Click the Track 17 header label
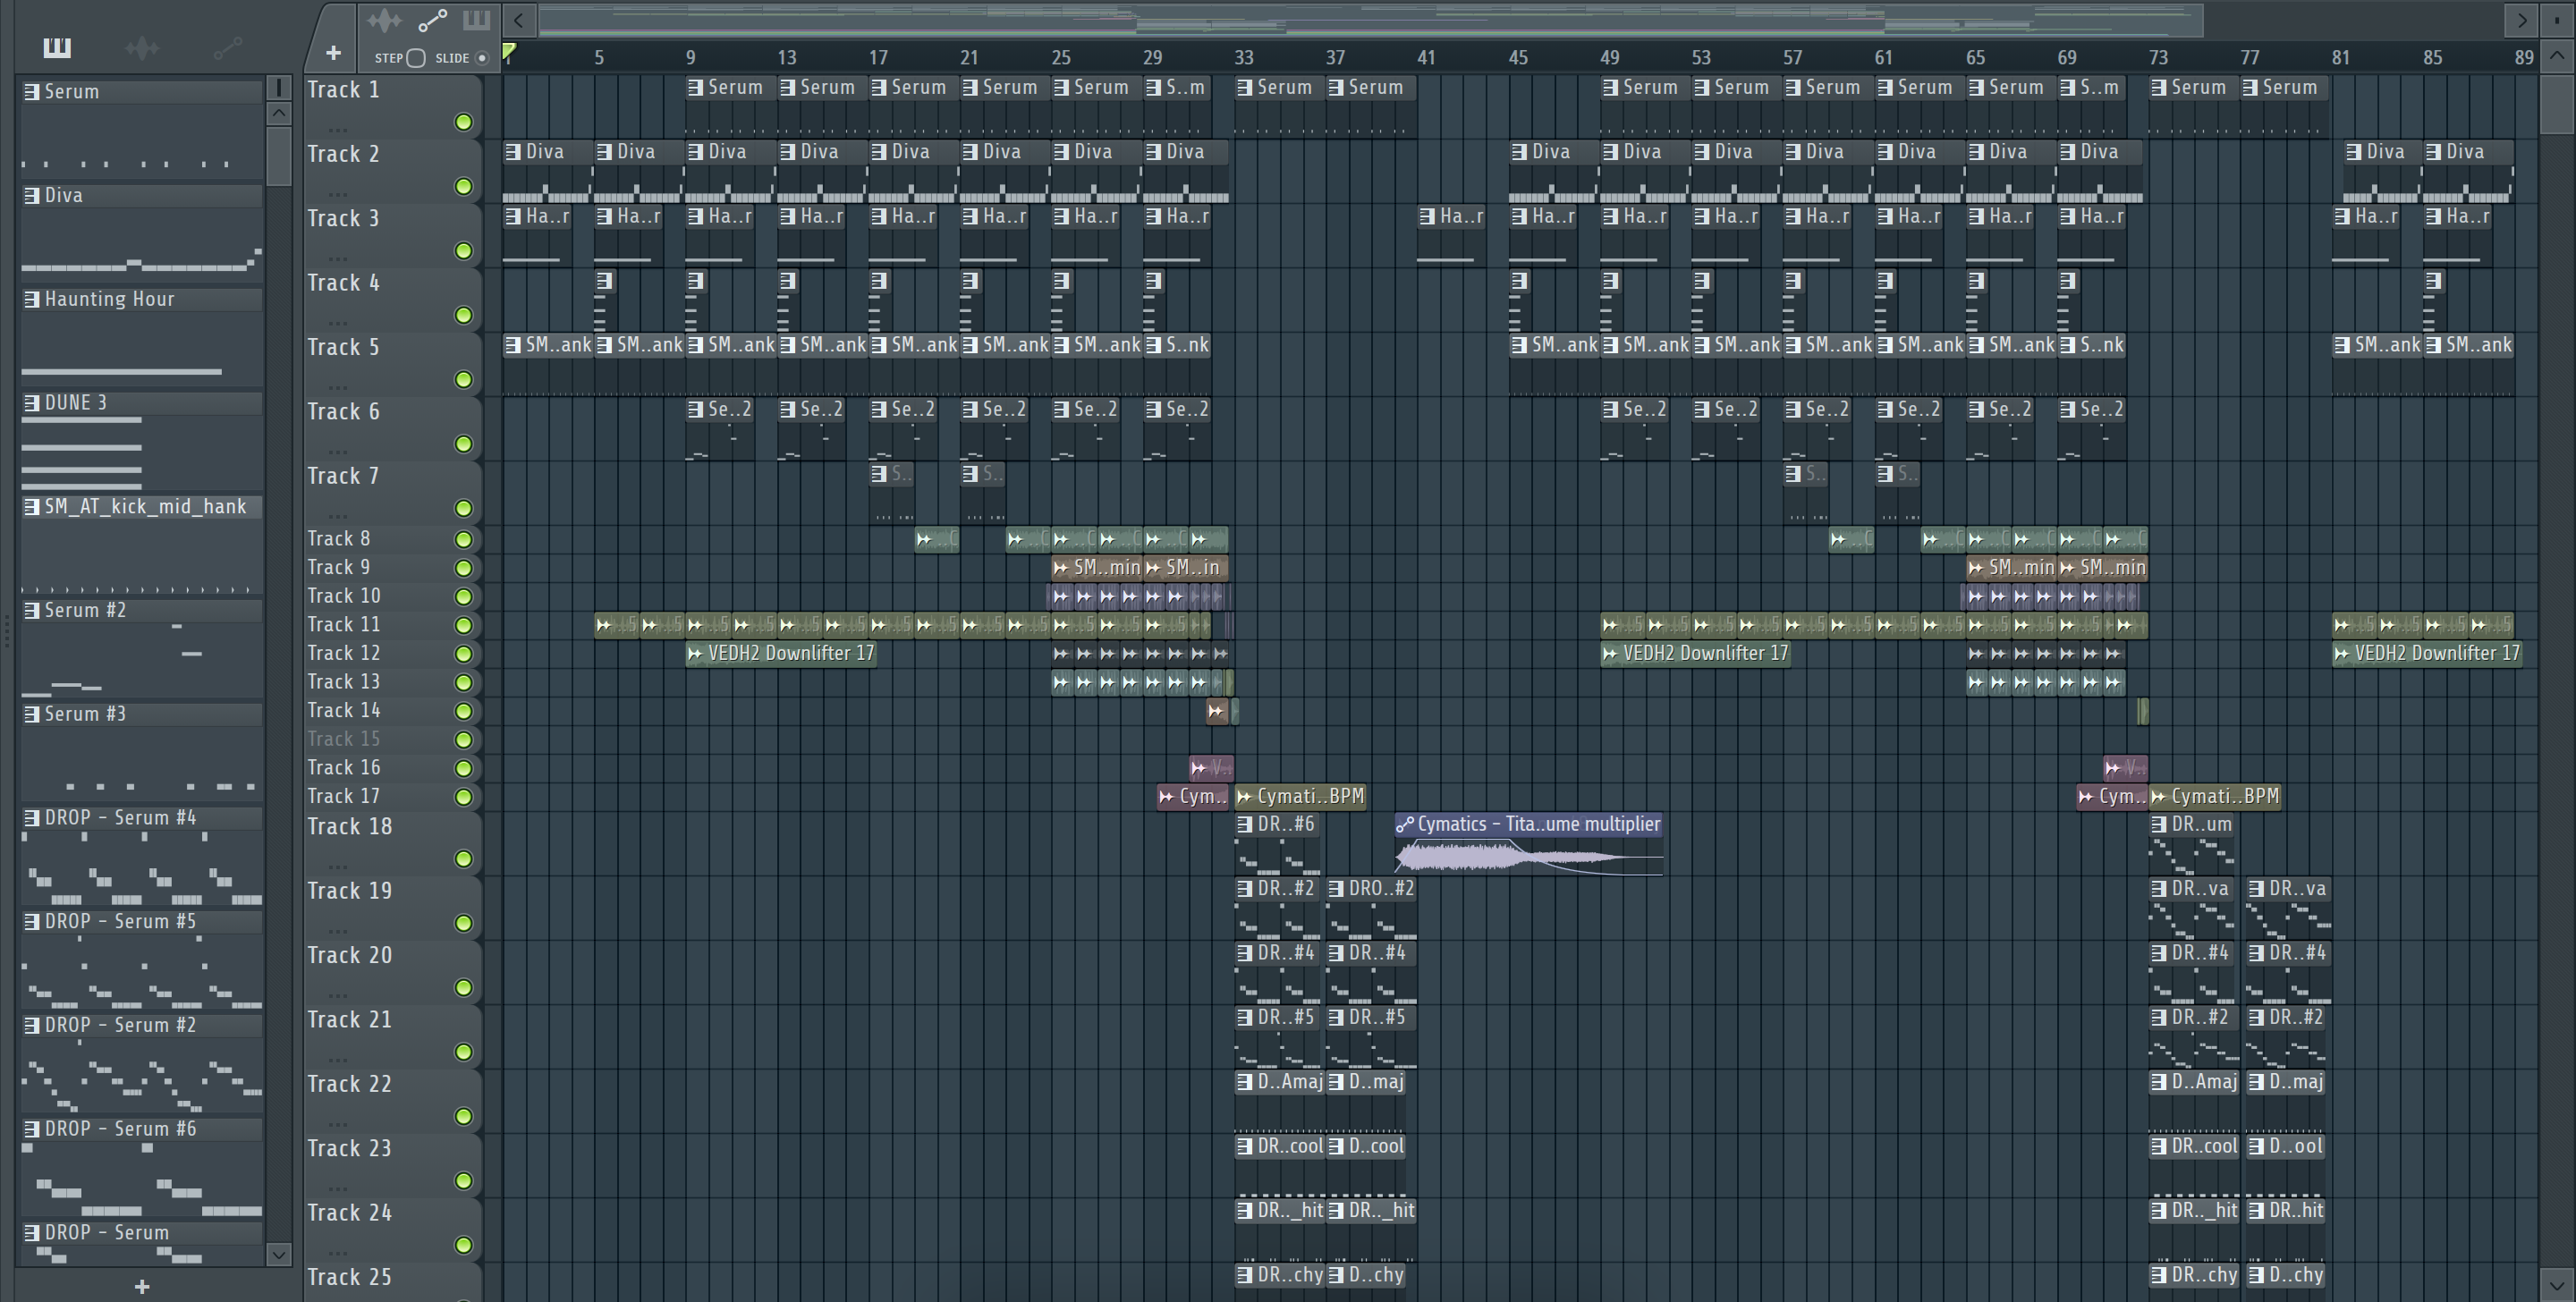The height and width of the screenshot is (1302, 2576). 343,796
